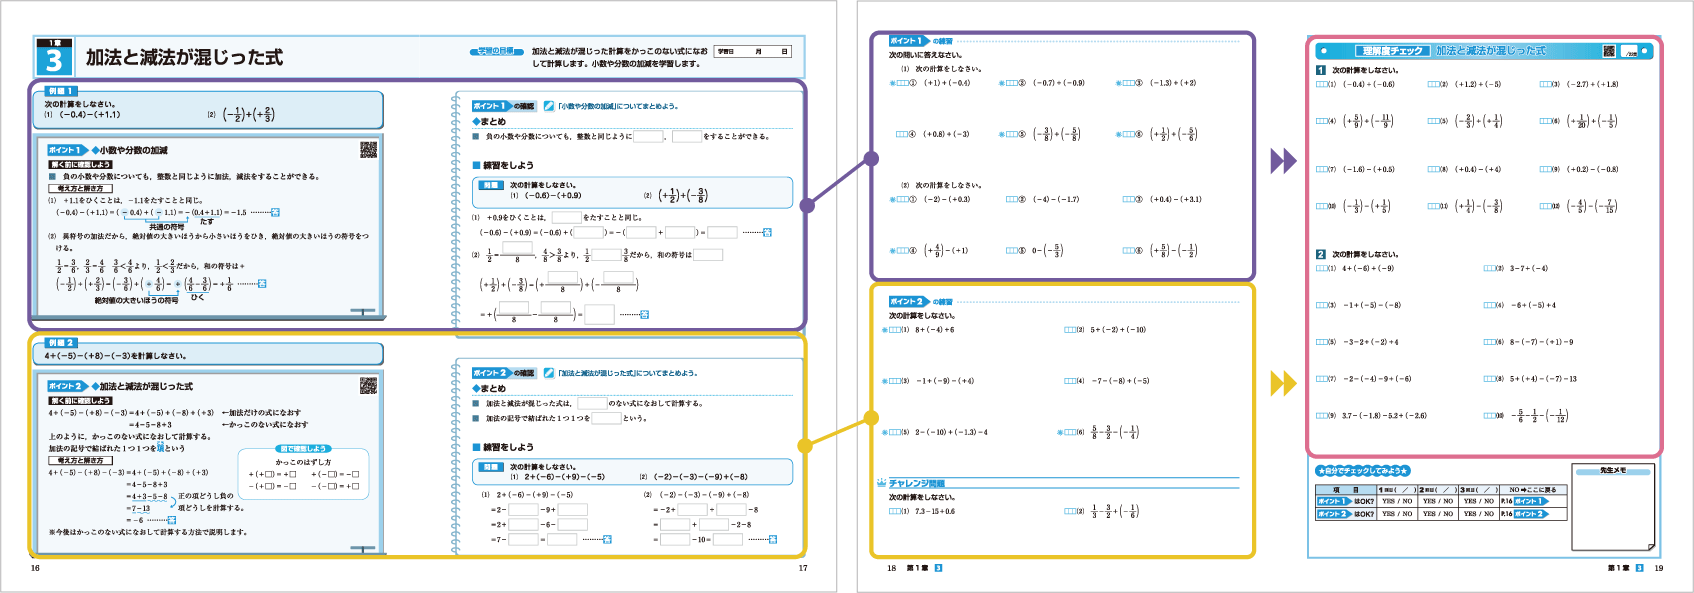Image resolution: width=1694 pixels, height=593 pixels.
Task: Click the yellow double-arrow icon
Action: (1283, 383)
